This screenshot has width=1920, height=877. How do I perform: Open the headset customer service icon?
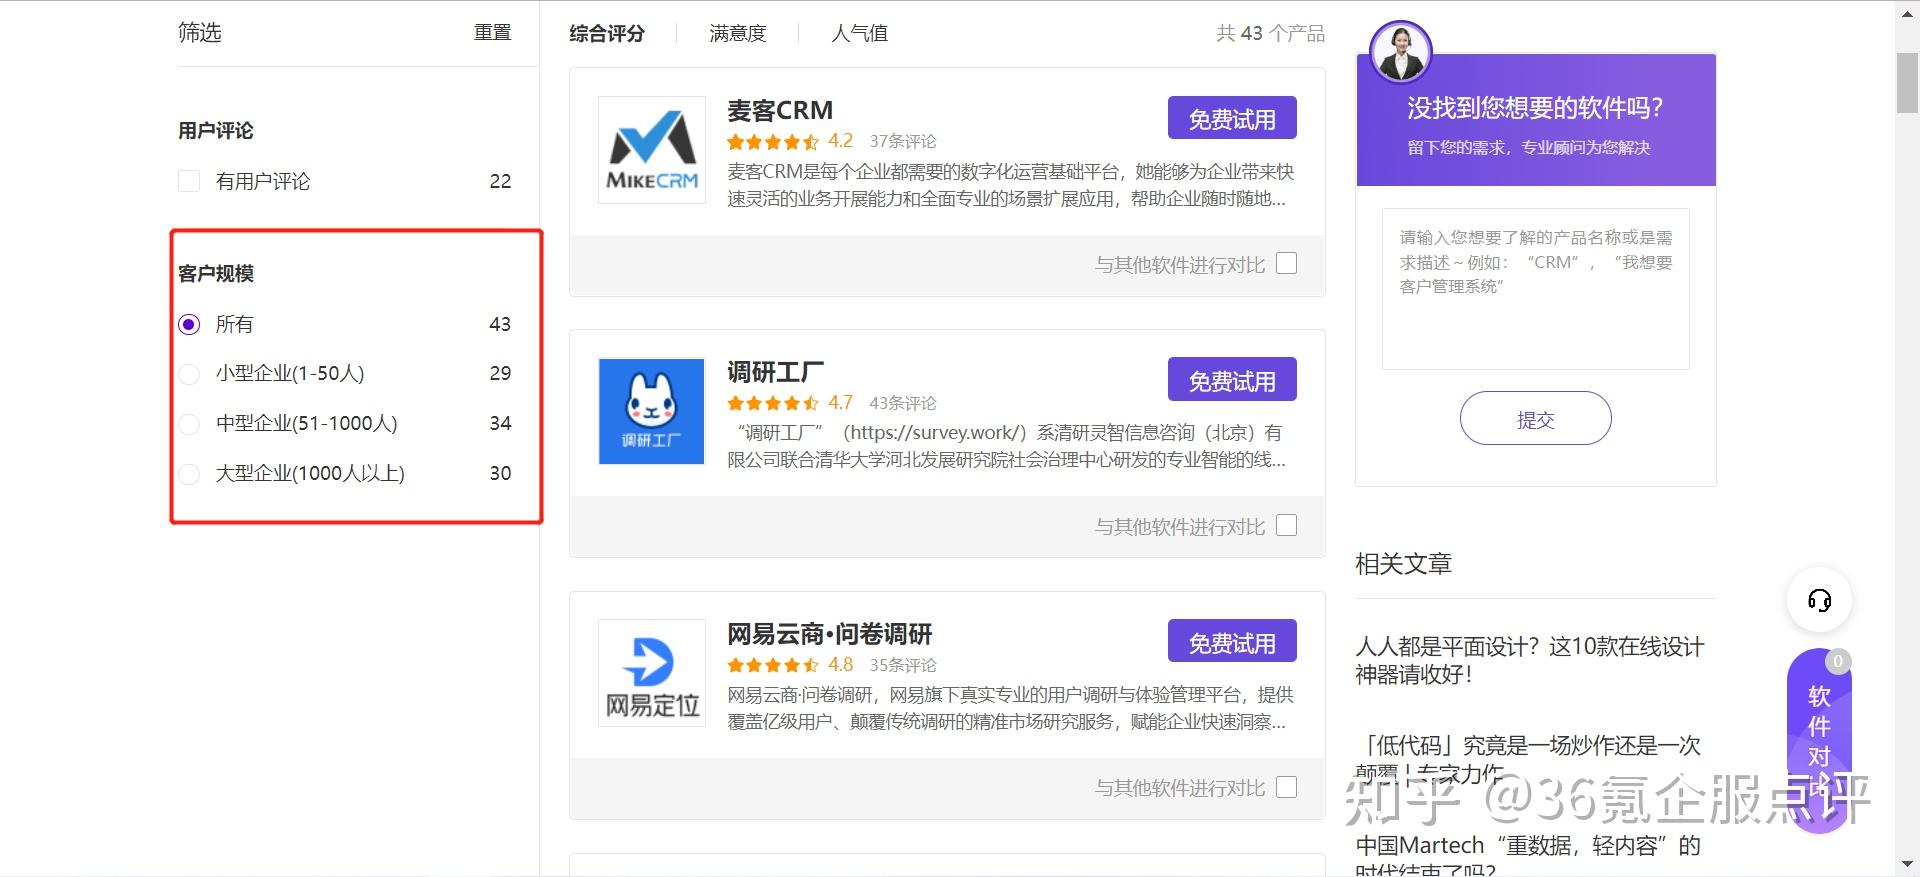click(x=1819, y=600)
